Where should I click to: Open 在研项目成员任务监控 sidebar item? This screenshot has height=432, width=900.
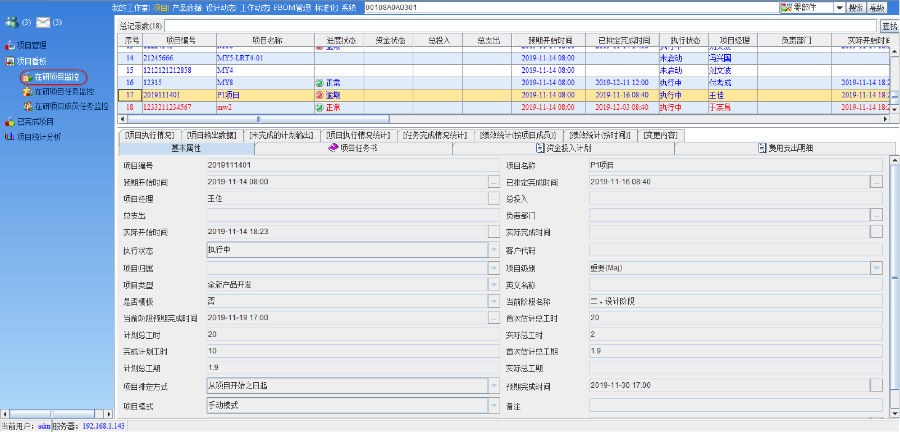click(72, 105)
